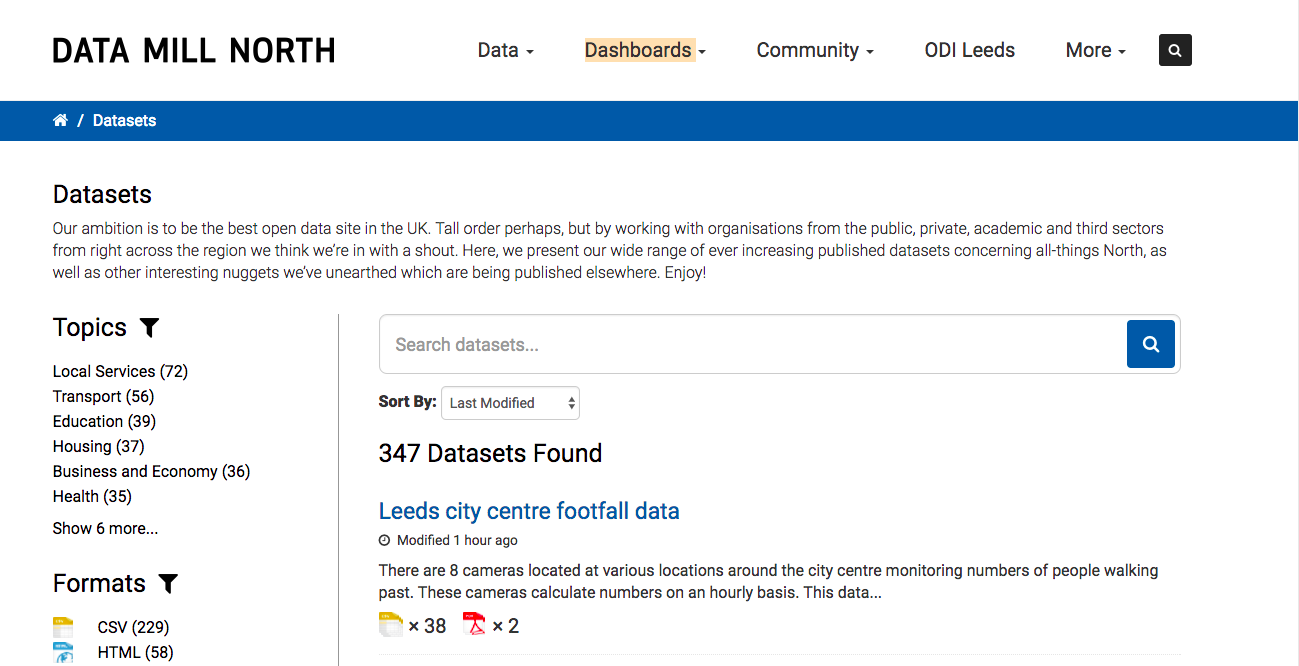Click the yellow CSV icon under footfall dataset
This screenshot has height=666, width=1299.
[x=391, y=625]
